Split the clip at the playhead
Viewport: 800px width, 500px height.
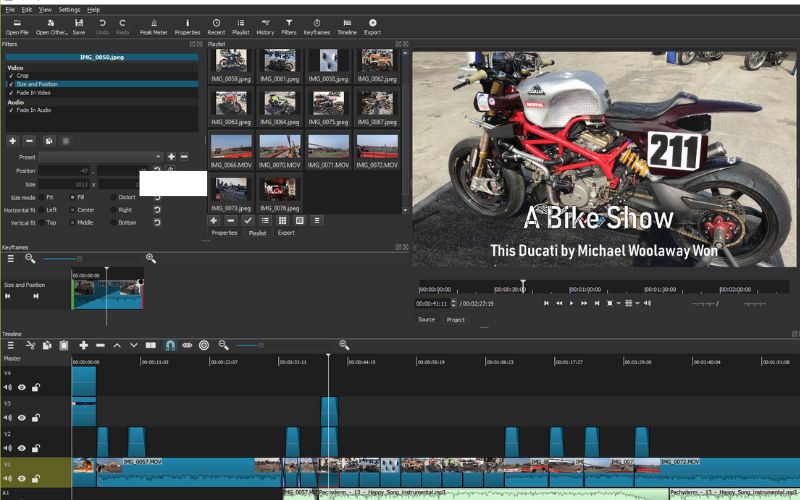151,345
